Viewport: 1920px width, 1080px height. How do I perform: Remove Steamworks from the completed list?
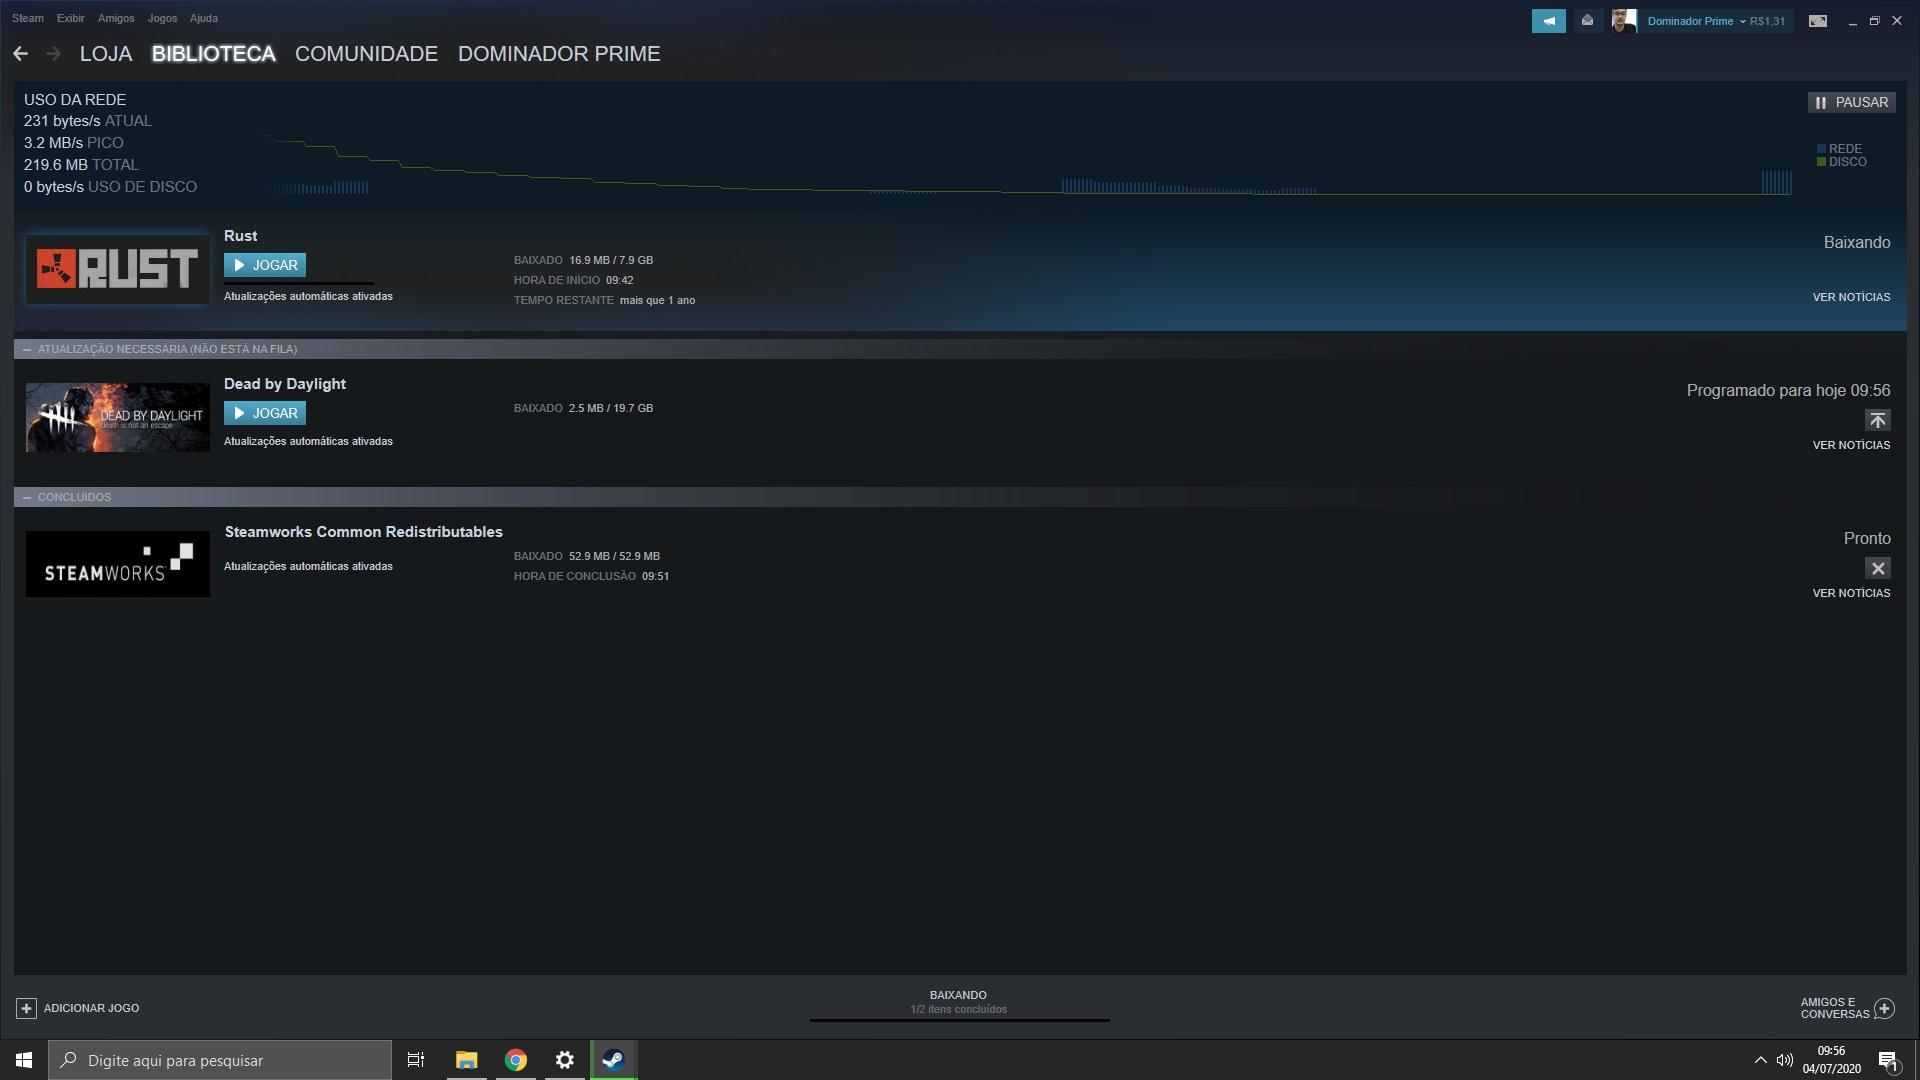point(1877,568)
